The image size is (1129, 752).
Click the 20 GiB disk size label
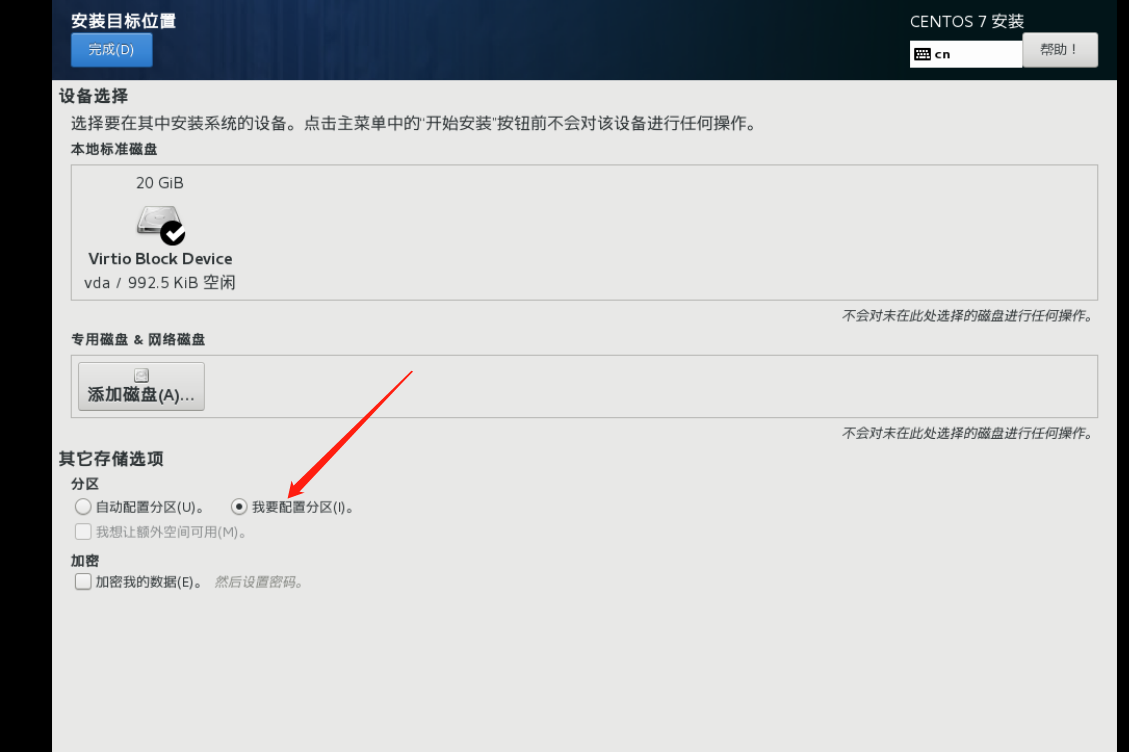[160, 183]
